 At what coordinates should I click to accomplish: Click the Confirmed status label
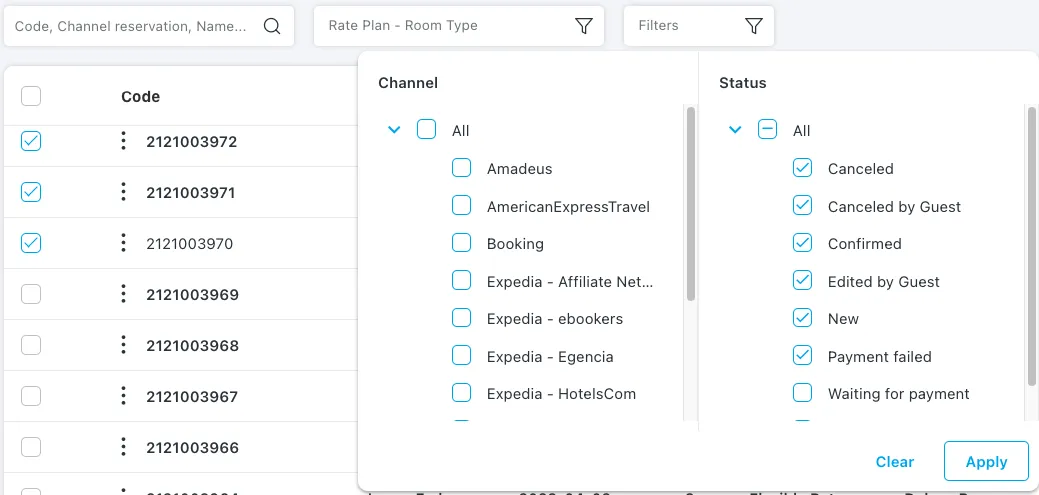865,244
